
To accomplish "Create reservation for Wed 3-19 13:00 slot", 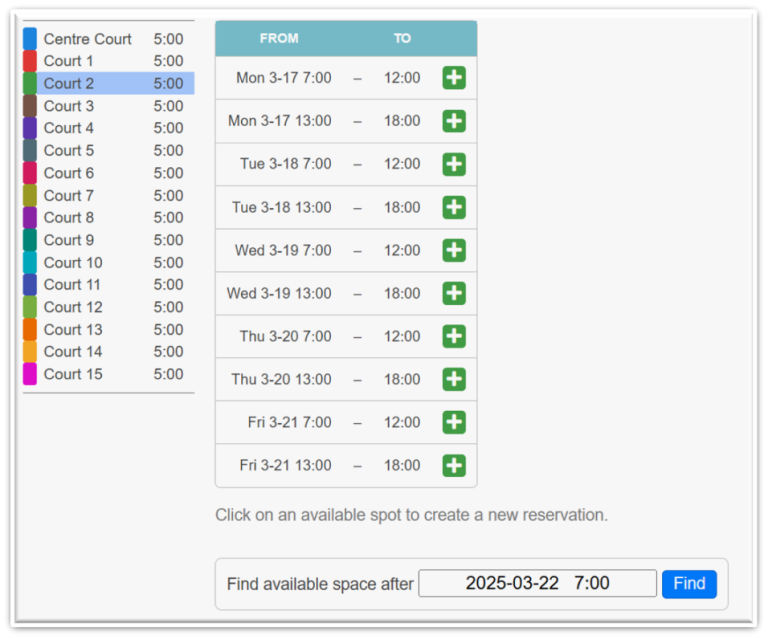I will (x=454, y=293).
